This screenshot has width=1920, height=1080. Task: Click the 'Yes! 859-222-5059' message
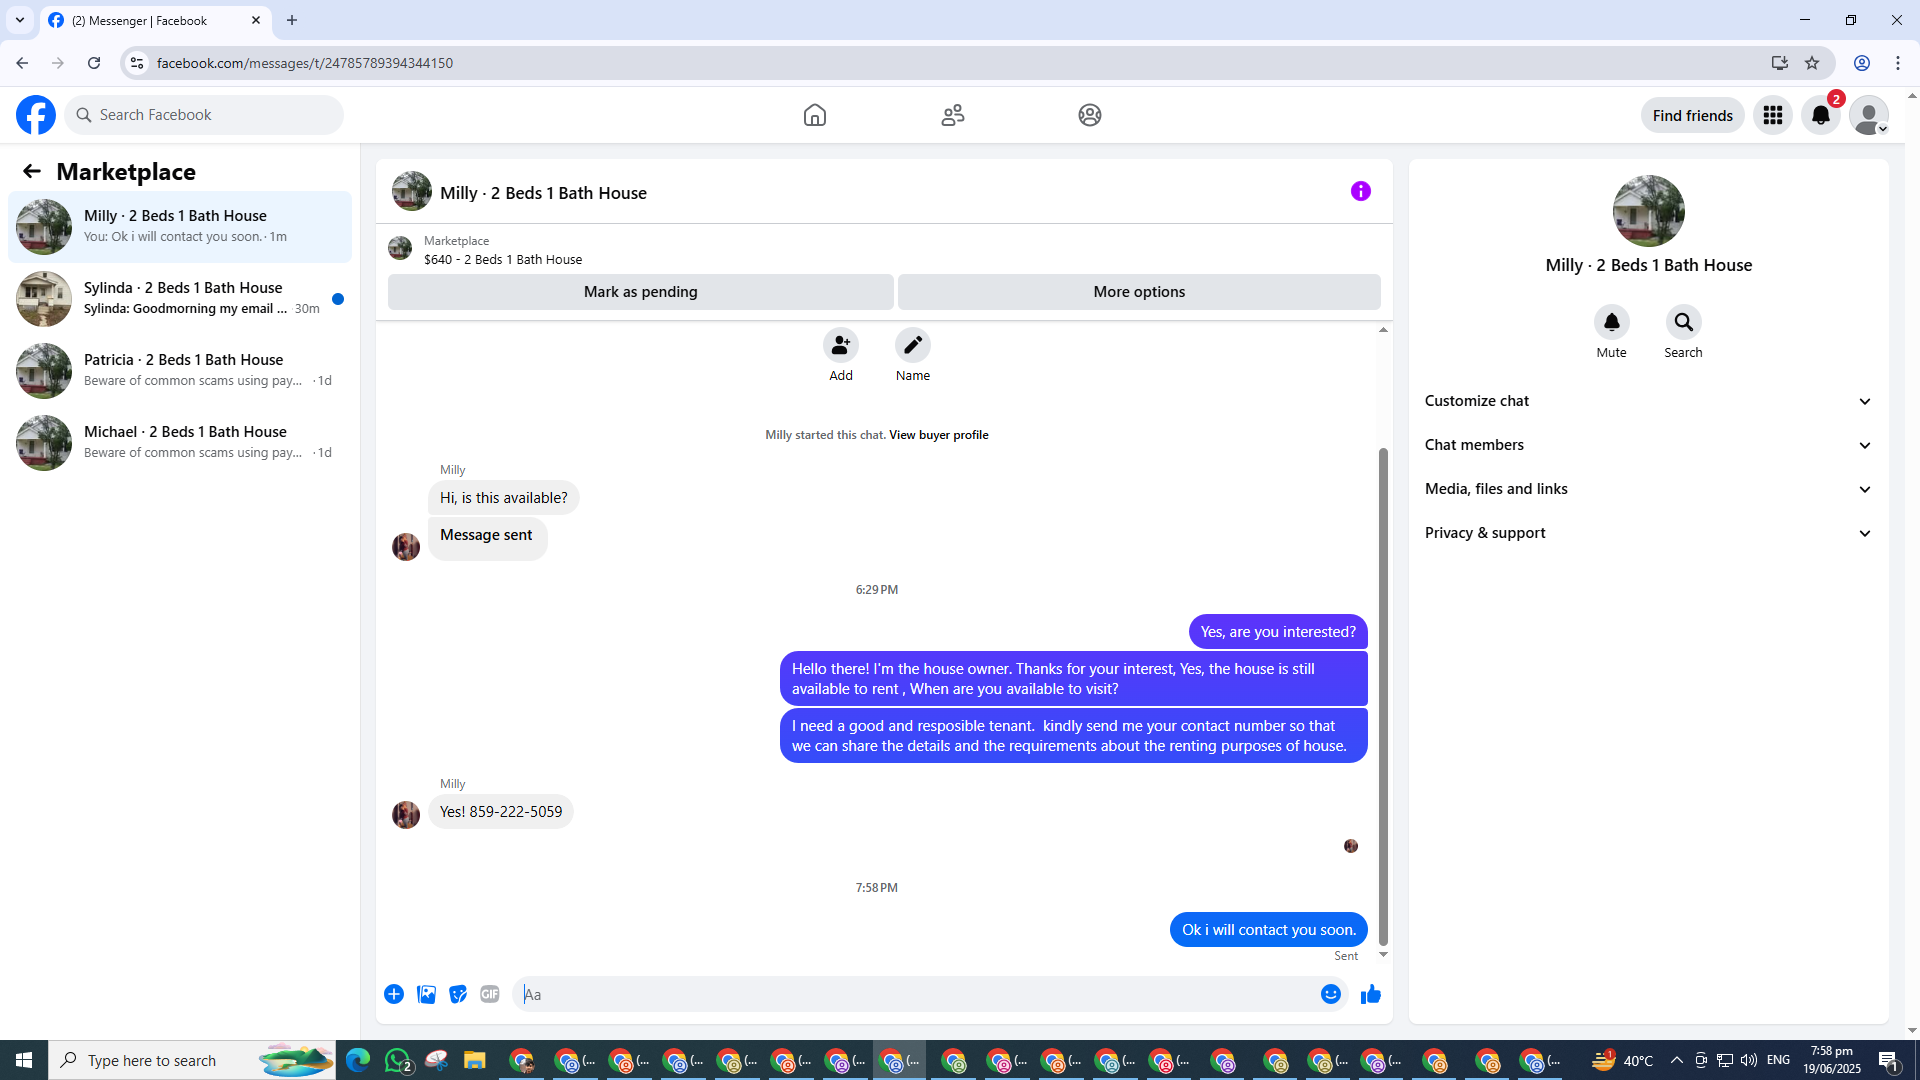(501, 812)
